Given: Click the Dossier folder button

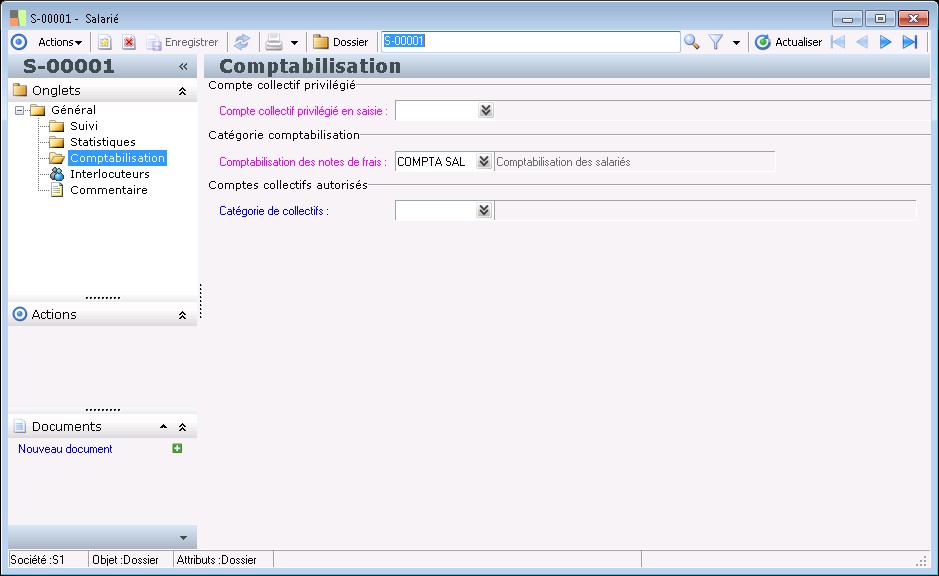Looking at the screenshot, I should click(341, 42).
